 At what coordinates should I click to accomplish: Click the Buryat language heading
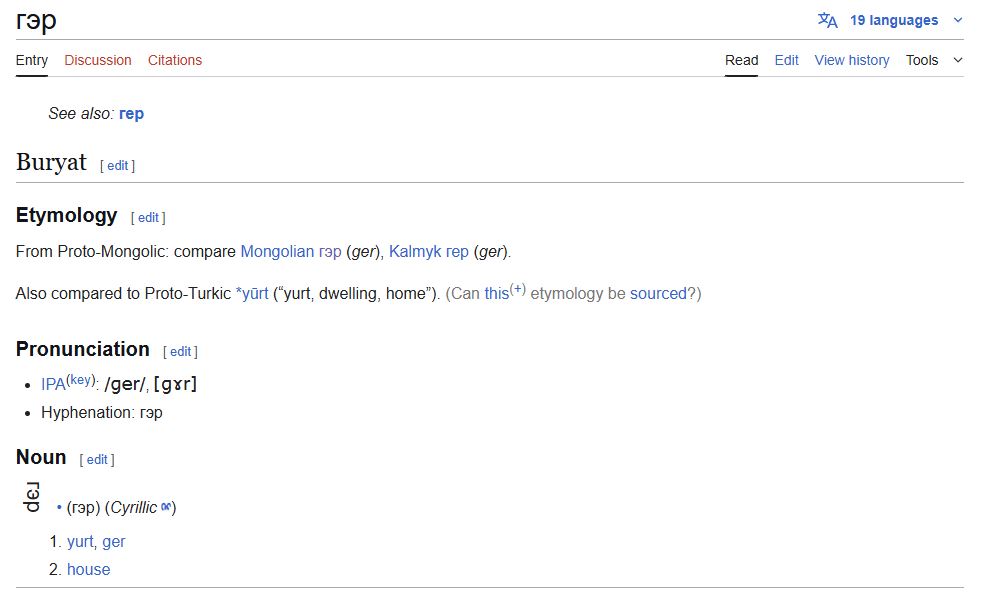tap(51, 162)
